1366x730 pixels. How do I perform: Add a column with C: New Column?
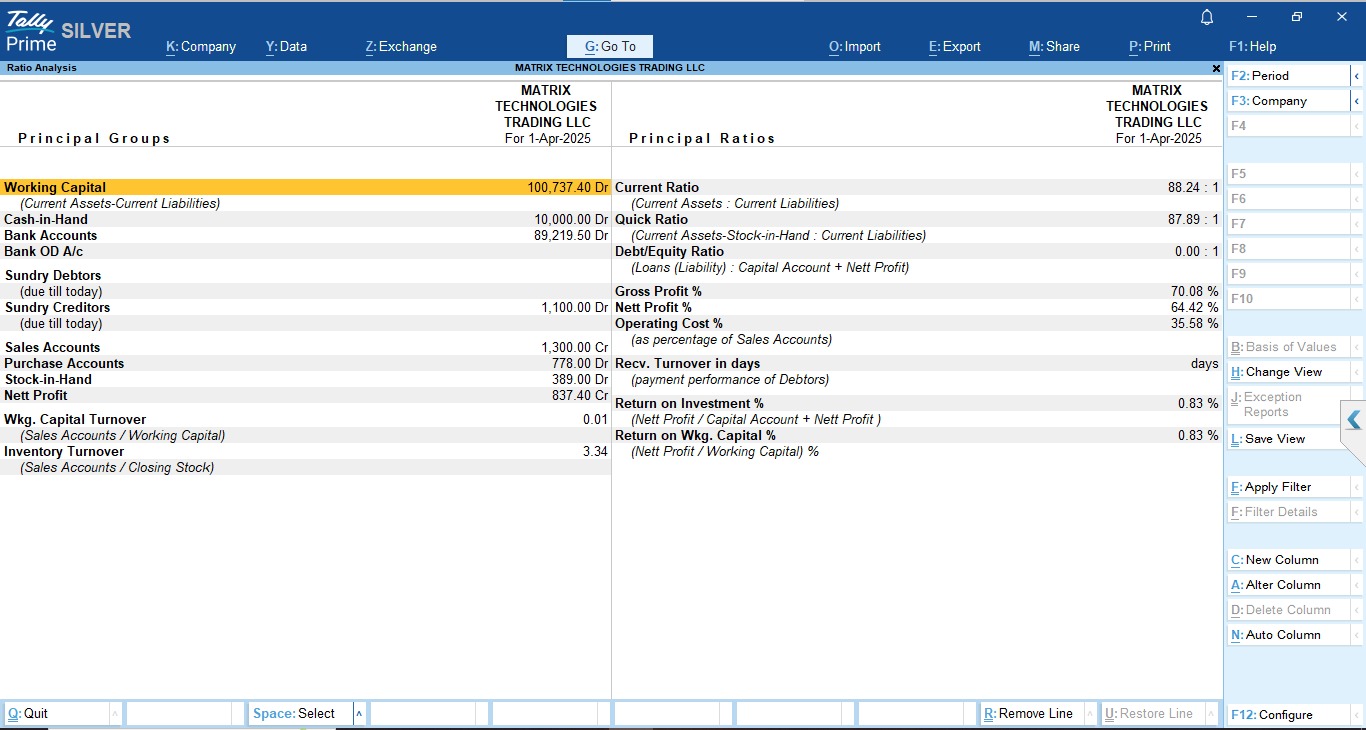pyautogui.click(x=1281, y=560)
